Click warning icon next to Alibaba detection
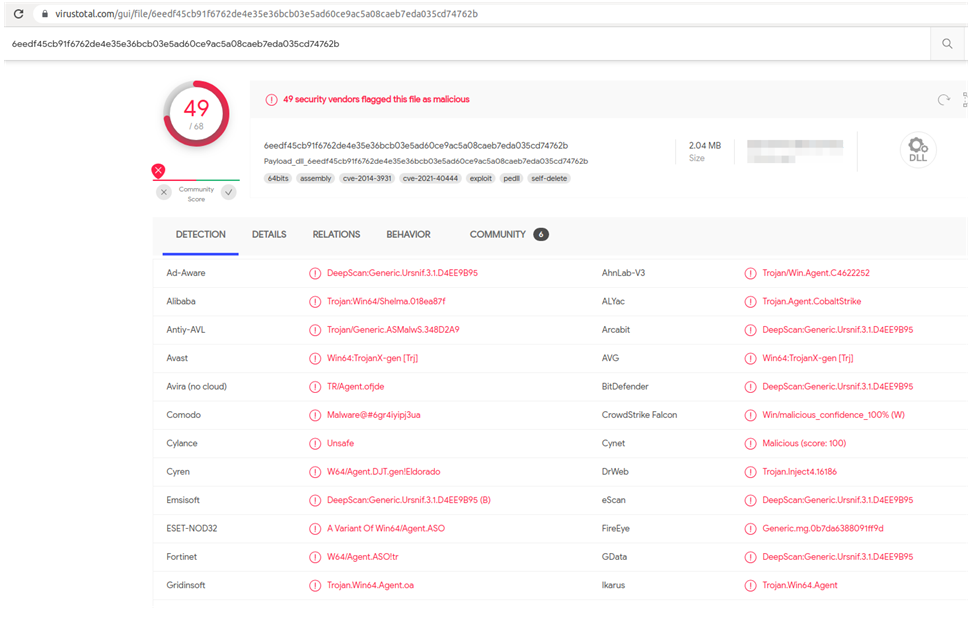This screenshot has height=617, width=980. (315, 301)
